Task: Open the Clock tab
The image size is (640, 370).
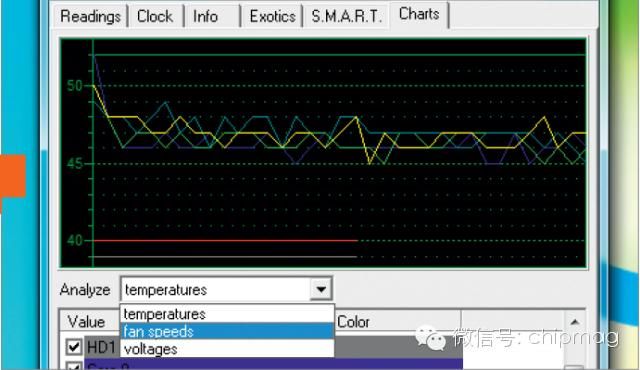Action: (x=155, y=17)
